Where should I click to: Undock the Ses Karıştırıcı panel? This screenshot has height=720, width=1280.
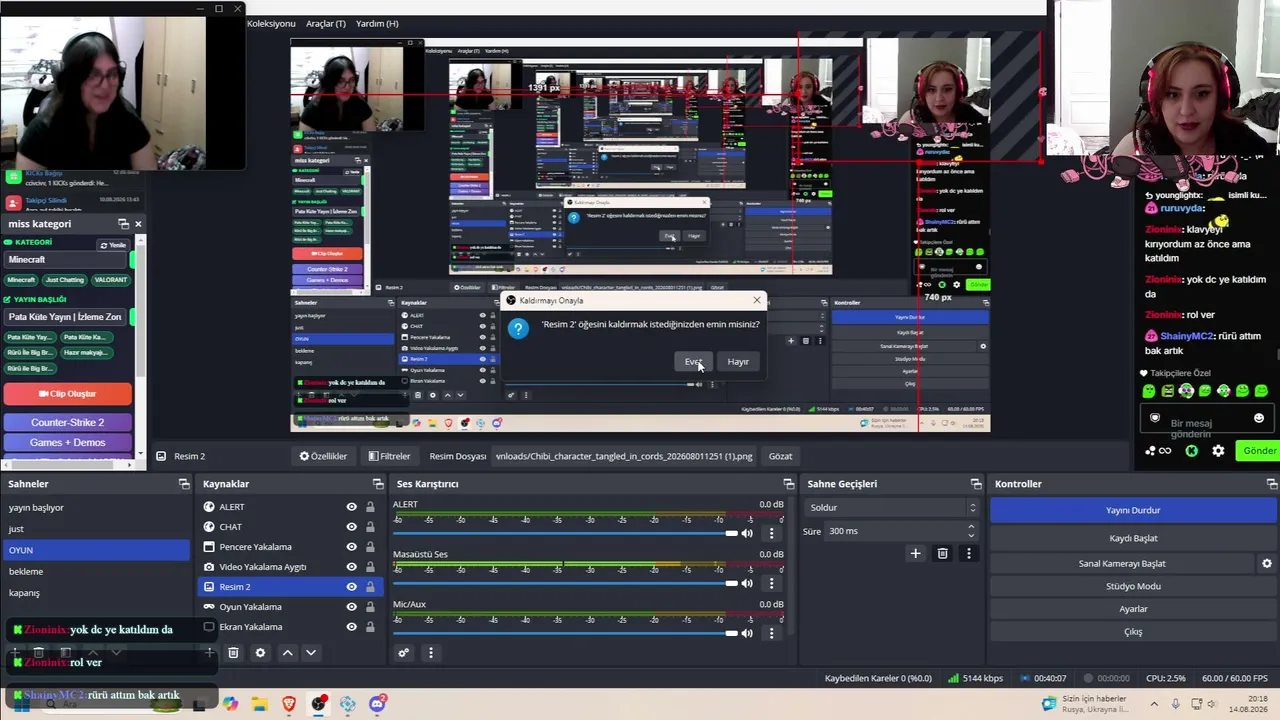(x=788, y=484)
